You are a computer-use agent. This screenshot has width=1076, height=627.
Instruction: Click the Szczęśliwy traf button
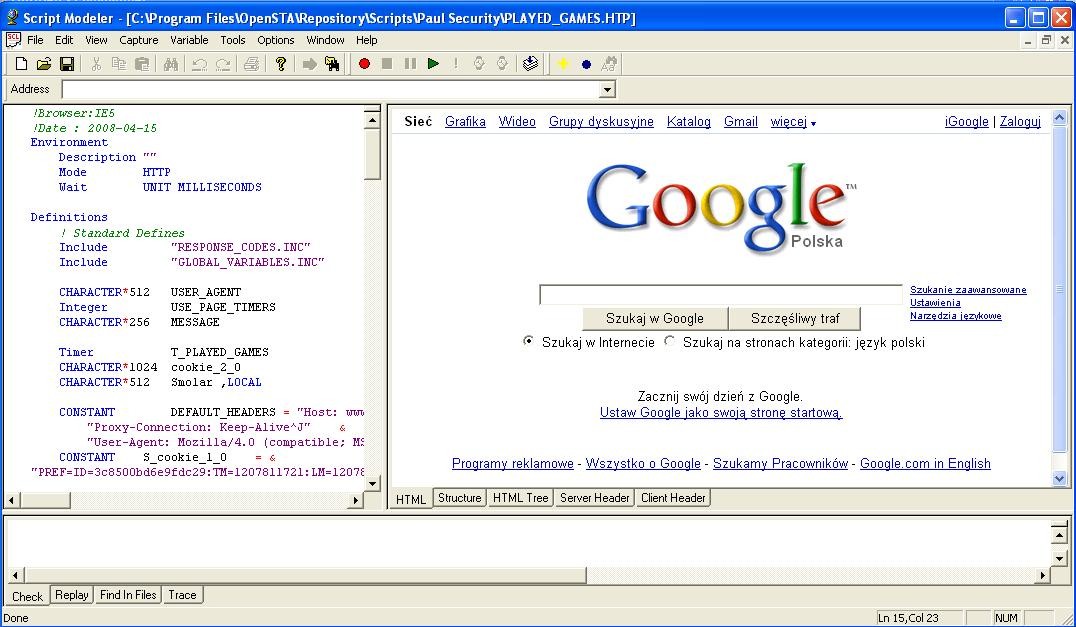pos(795,318)
